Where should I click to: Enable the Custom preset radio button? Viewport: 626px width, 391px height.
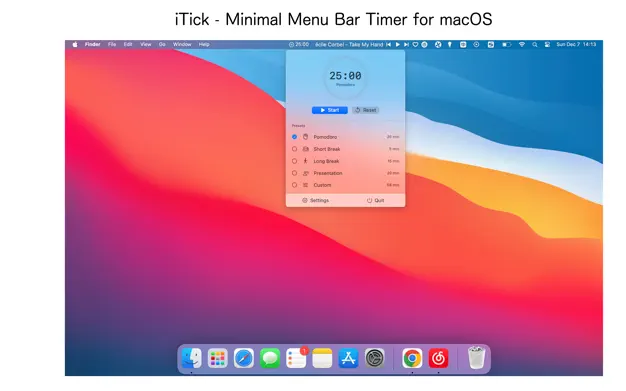(x=294, y=185)
